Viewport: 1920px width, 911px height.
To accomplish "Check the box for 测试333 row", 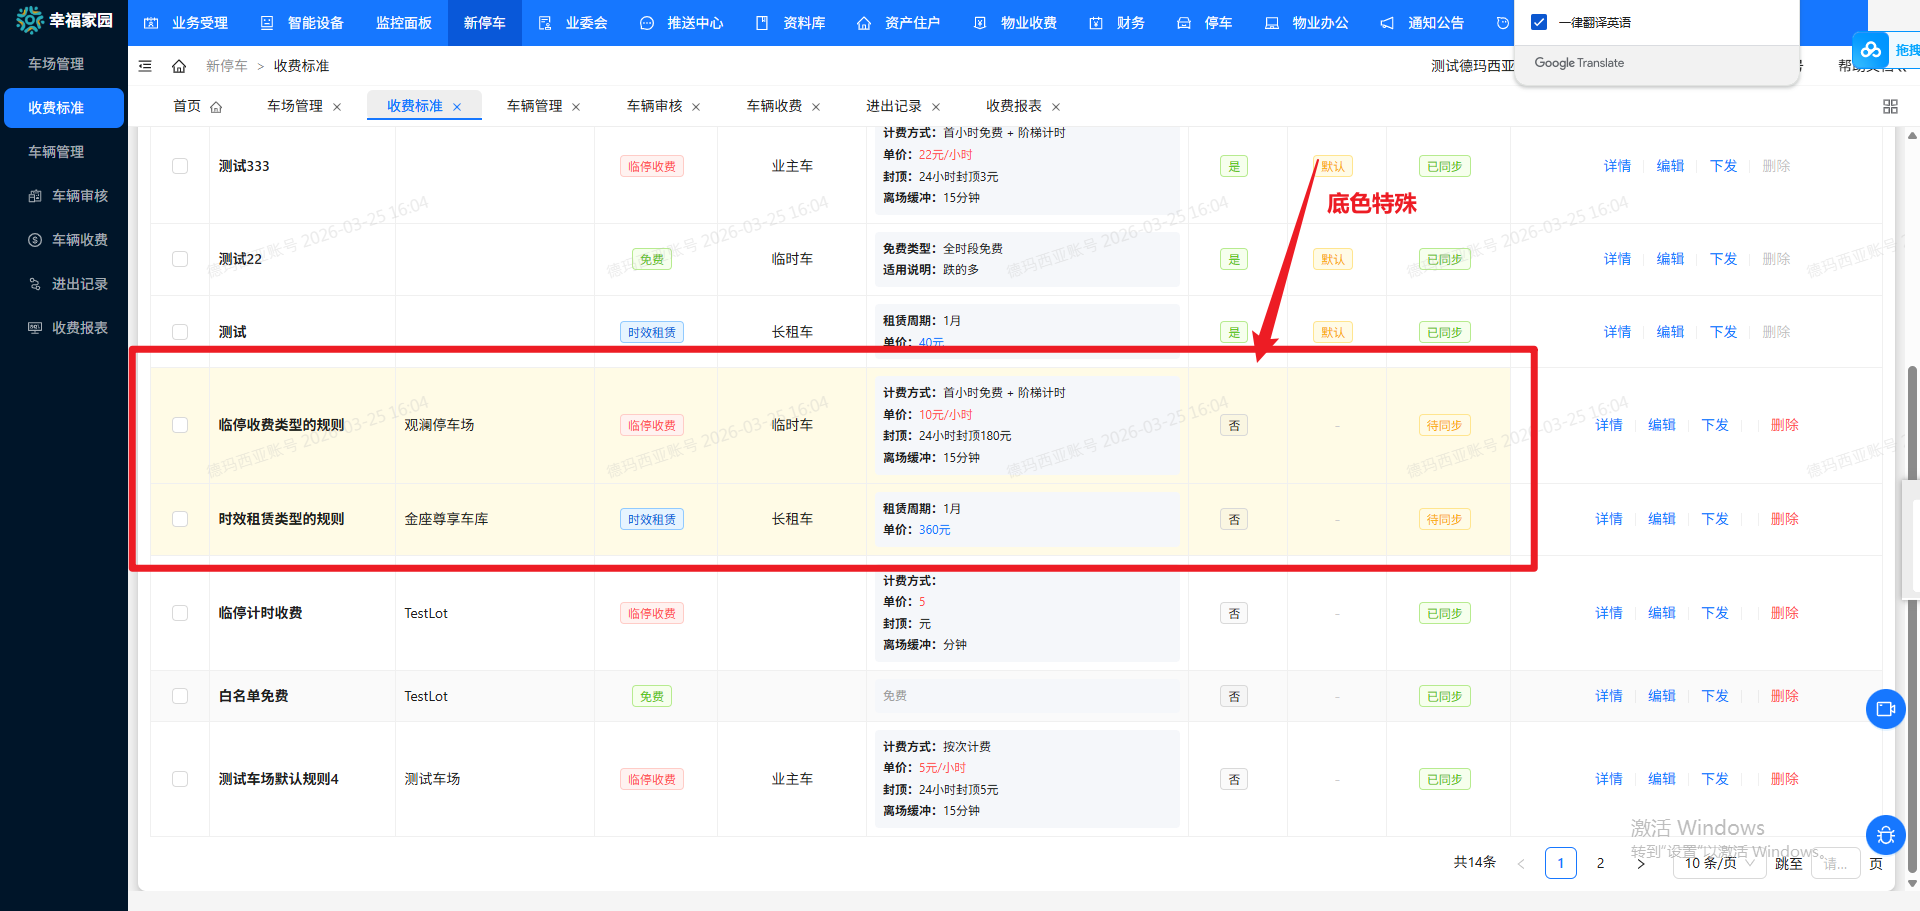I will 180,166.
